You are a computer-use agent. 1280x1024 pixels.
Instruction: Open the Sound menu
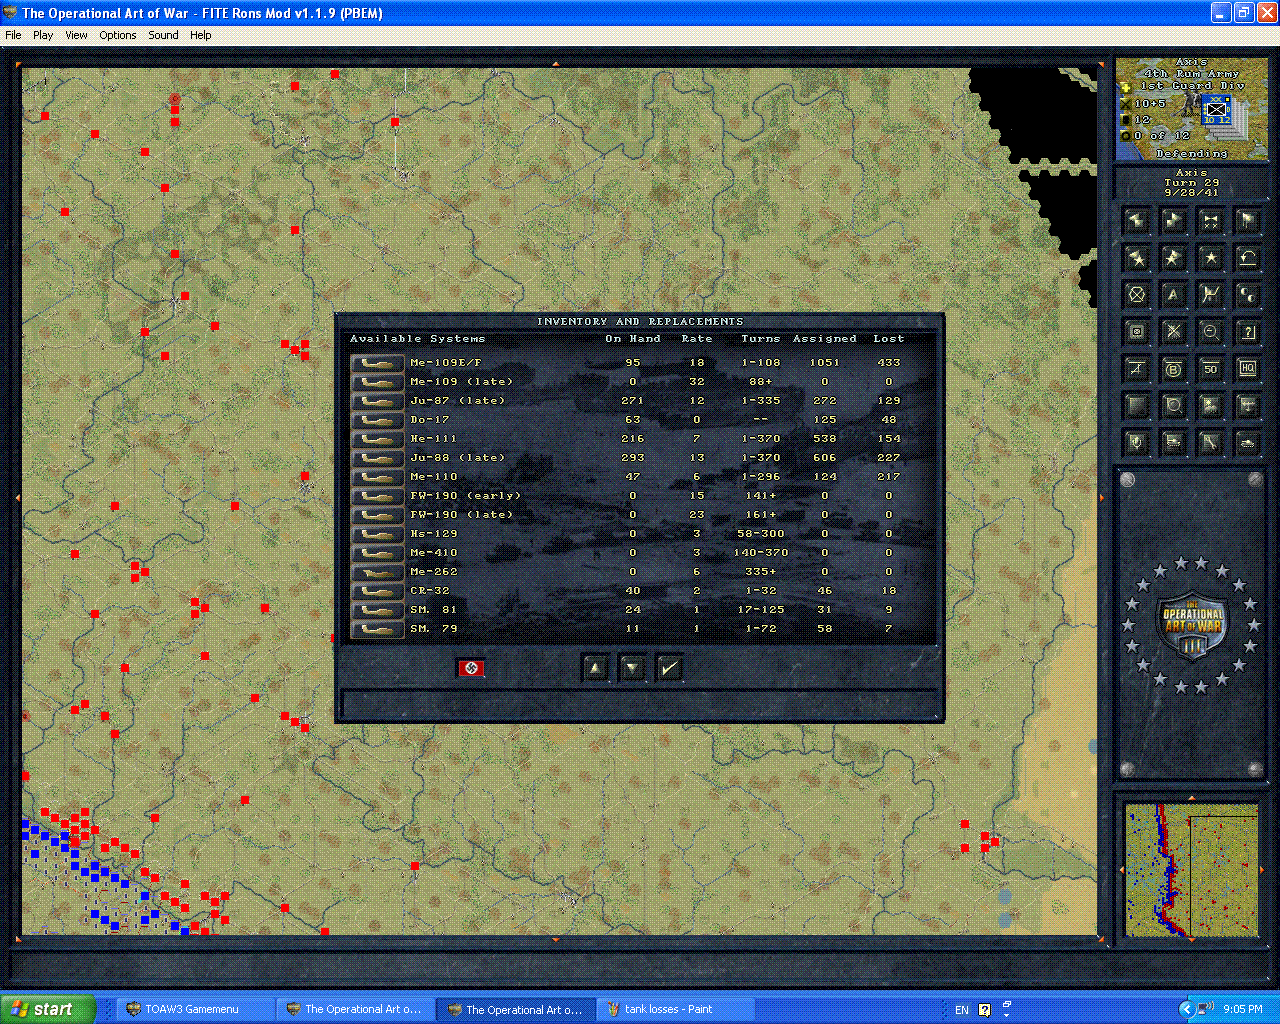point(162,35)
